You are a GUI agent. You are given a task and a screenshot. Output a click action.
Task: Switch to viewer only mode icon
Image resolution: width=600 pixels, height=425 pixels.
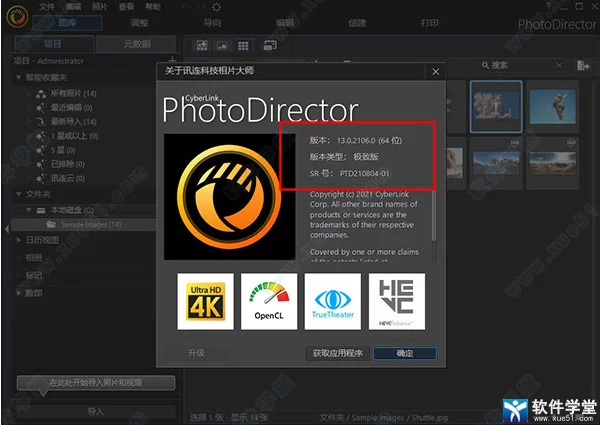click(222, 46)
